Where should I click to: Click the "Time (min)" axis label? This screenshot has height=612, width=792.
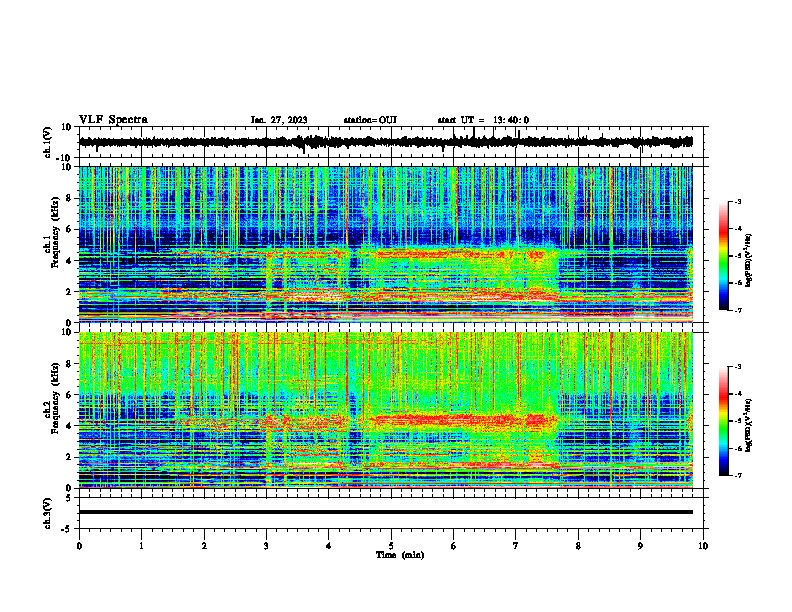coord(400,555)
